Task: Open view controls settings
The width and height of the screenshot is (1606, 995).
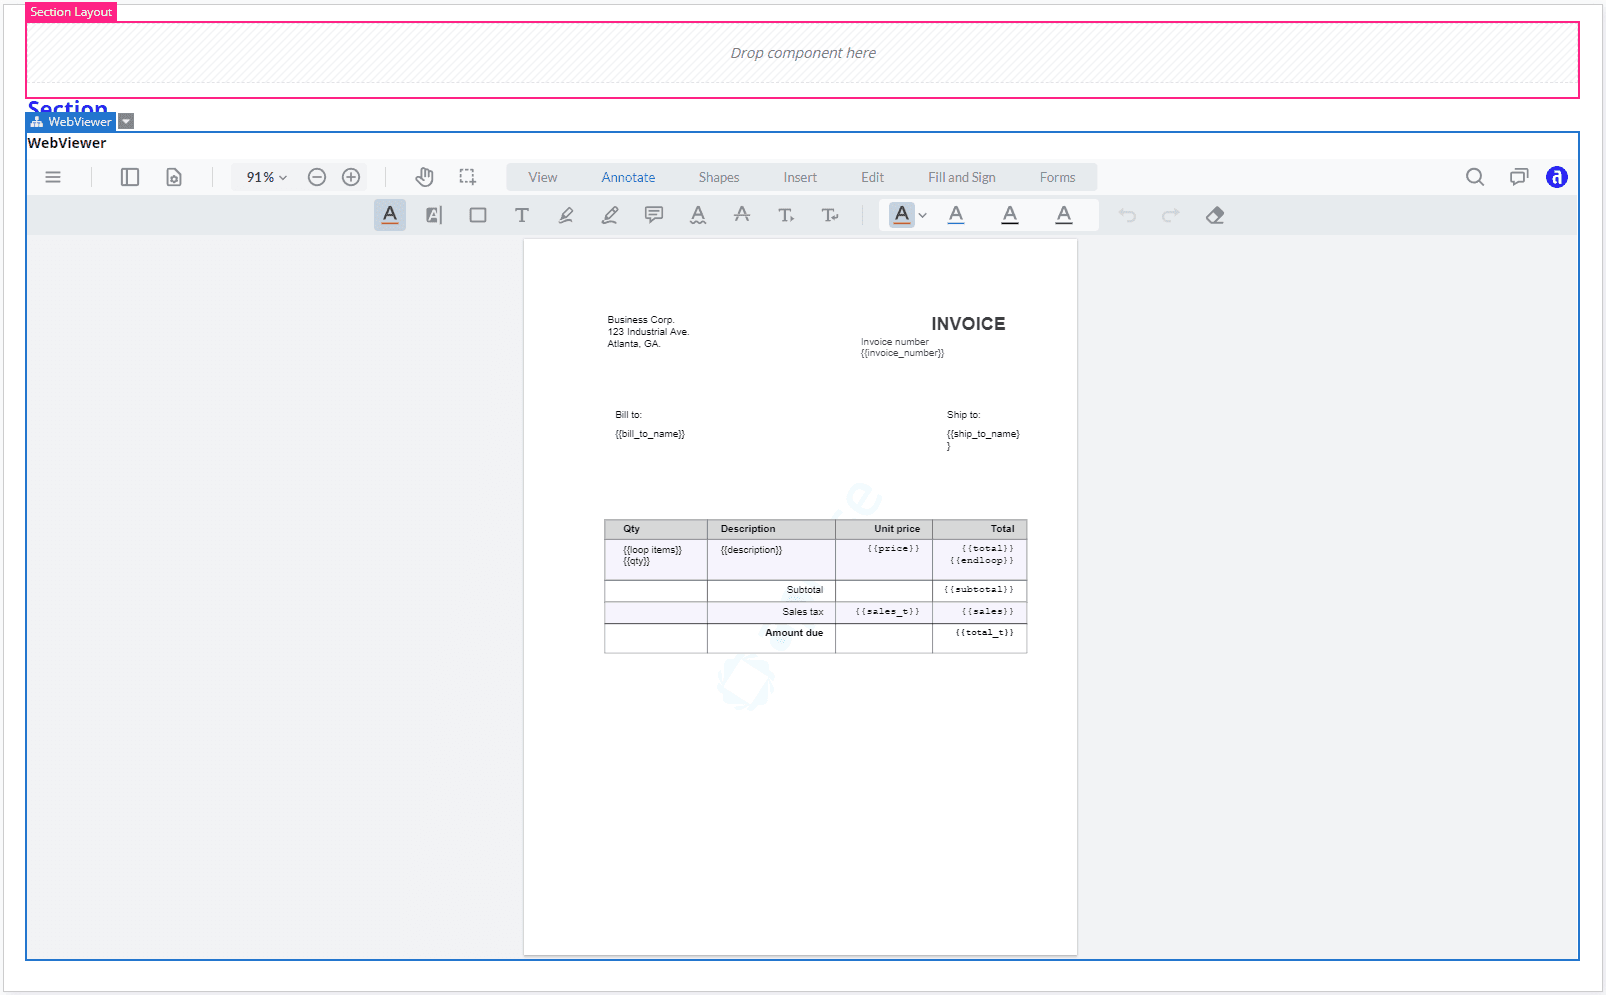Action: (x=174, y=177)
